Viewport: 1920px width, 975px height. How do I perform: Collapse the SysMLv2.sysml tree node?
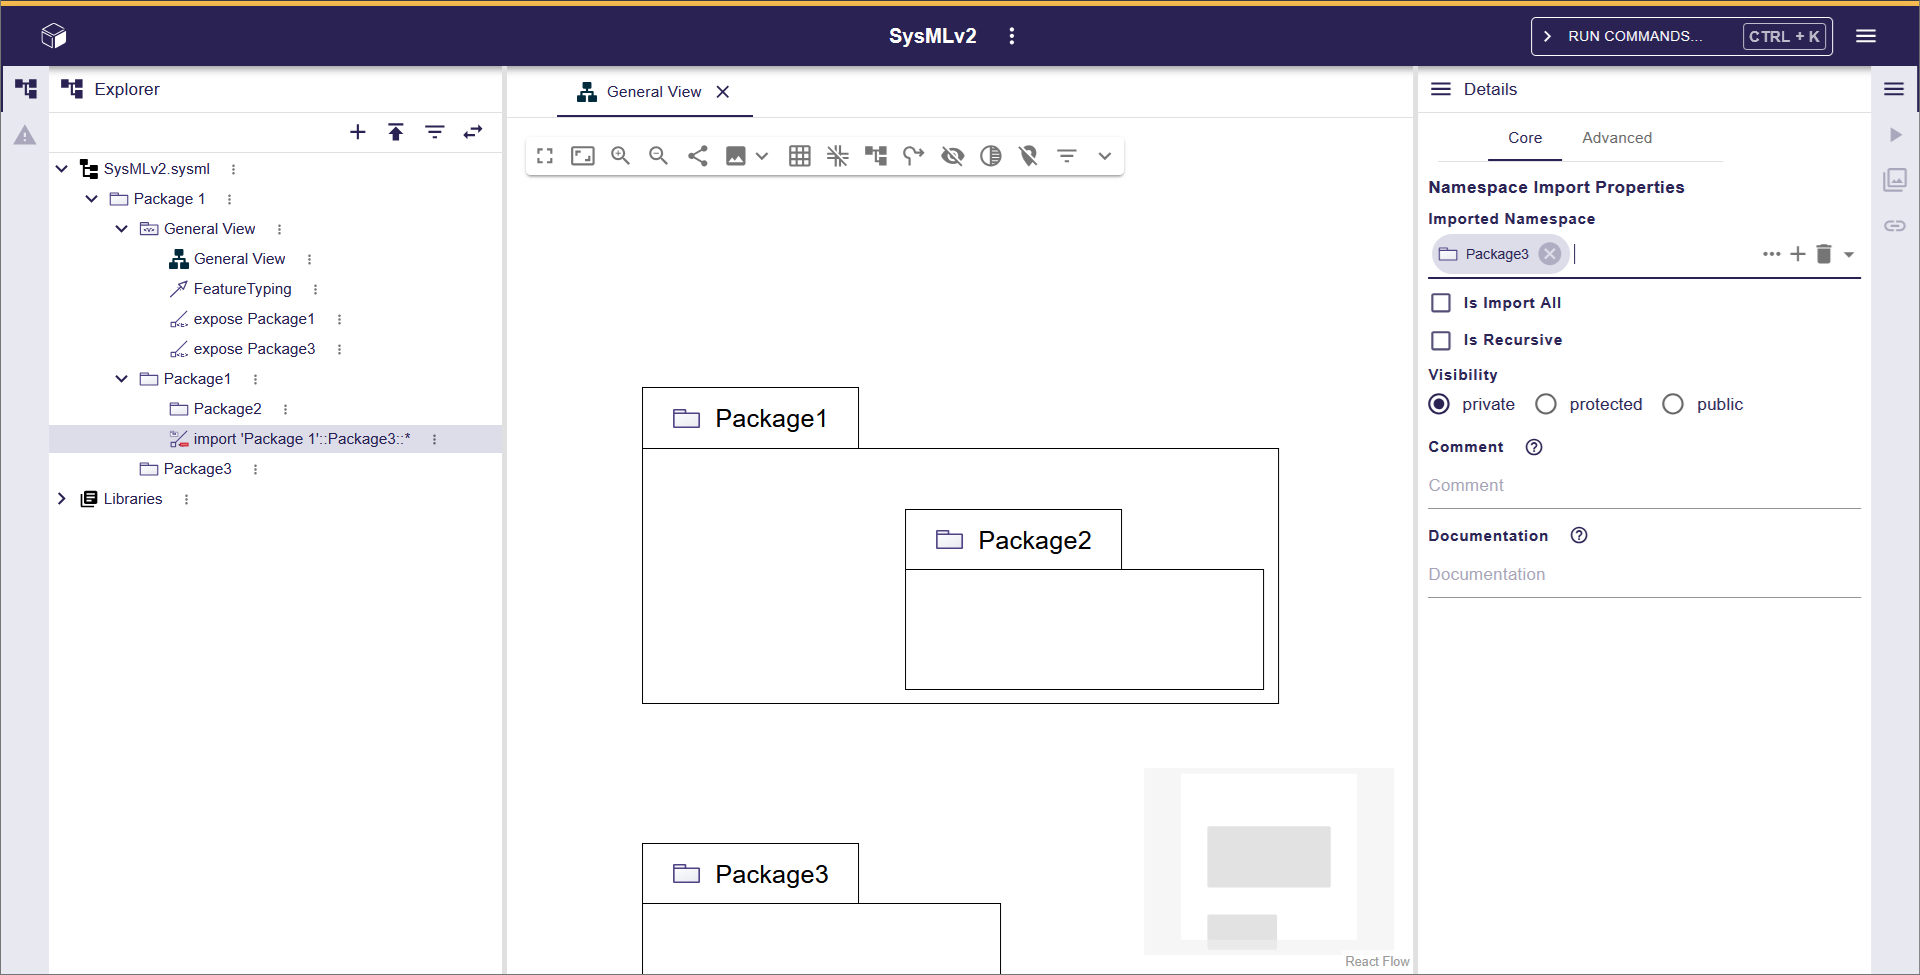pos(62,169)
